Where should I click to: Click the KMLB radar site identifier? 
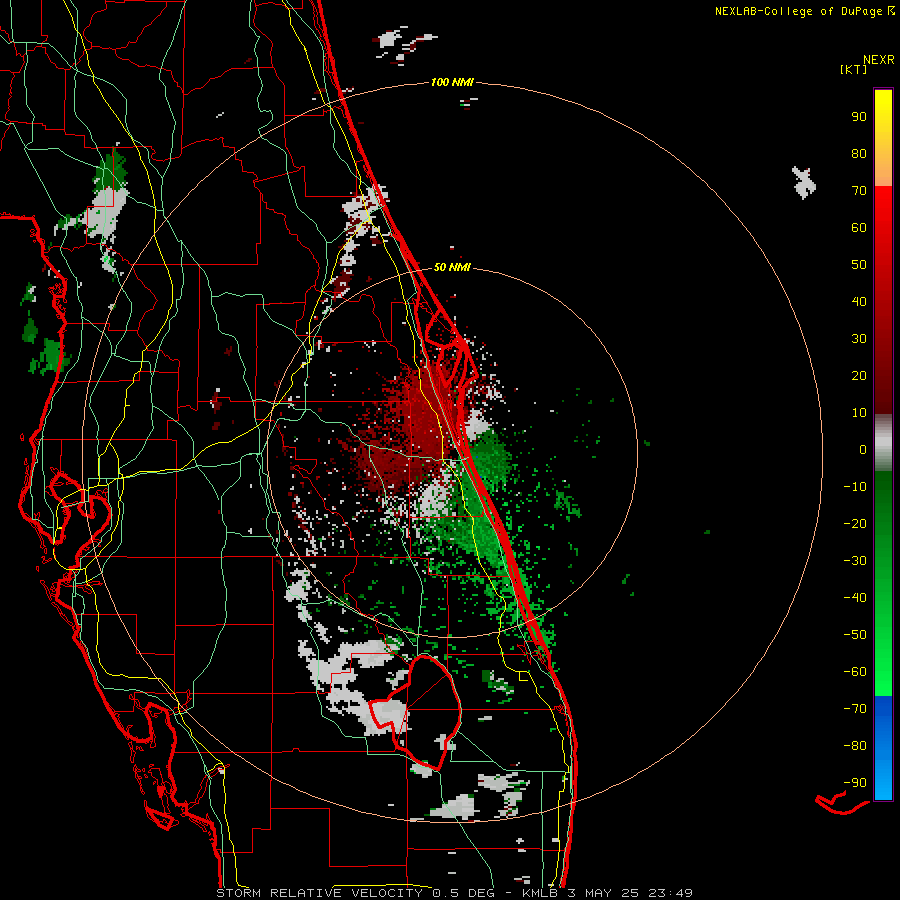[540, 893]
